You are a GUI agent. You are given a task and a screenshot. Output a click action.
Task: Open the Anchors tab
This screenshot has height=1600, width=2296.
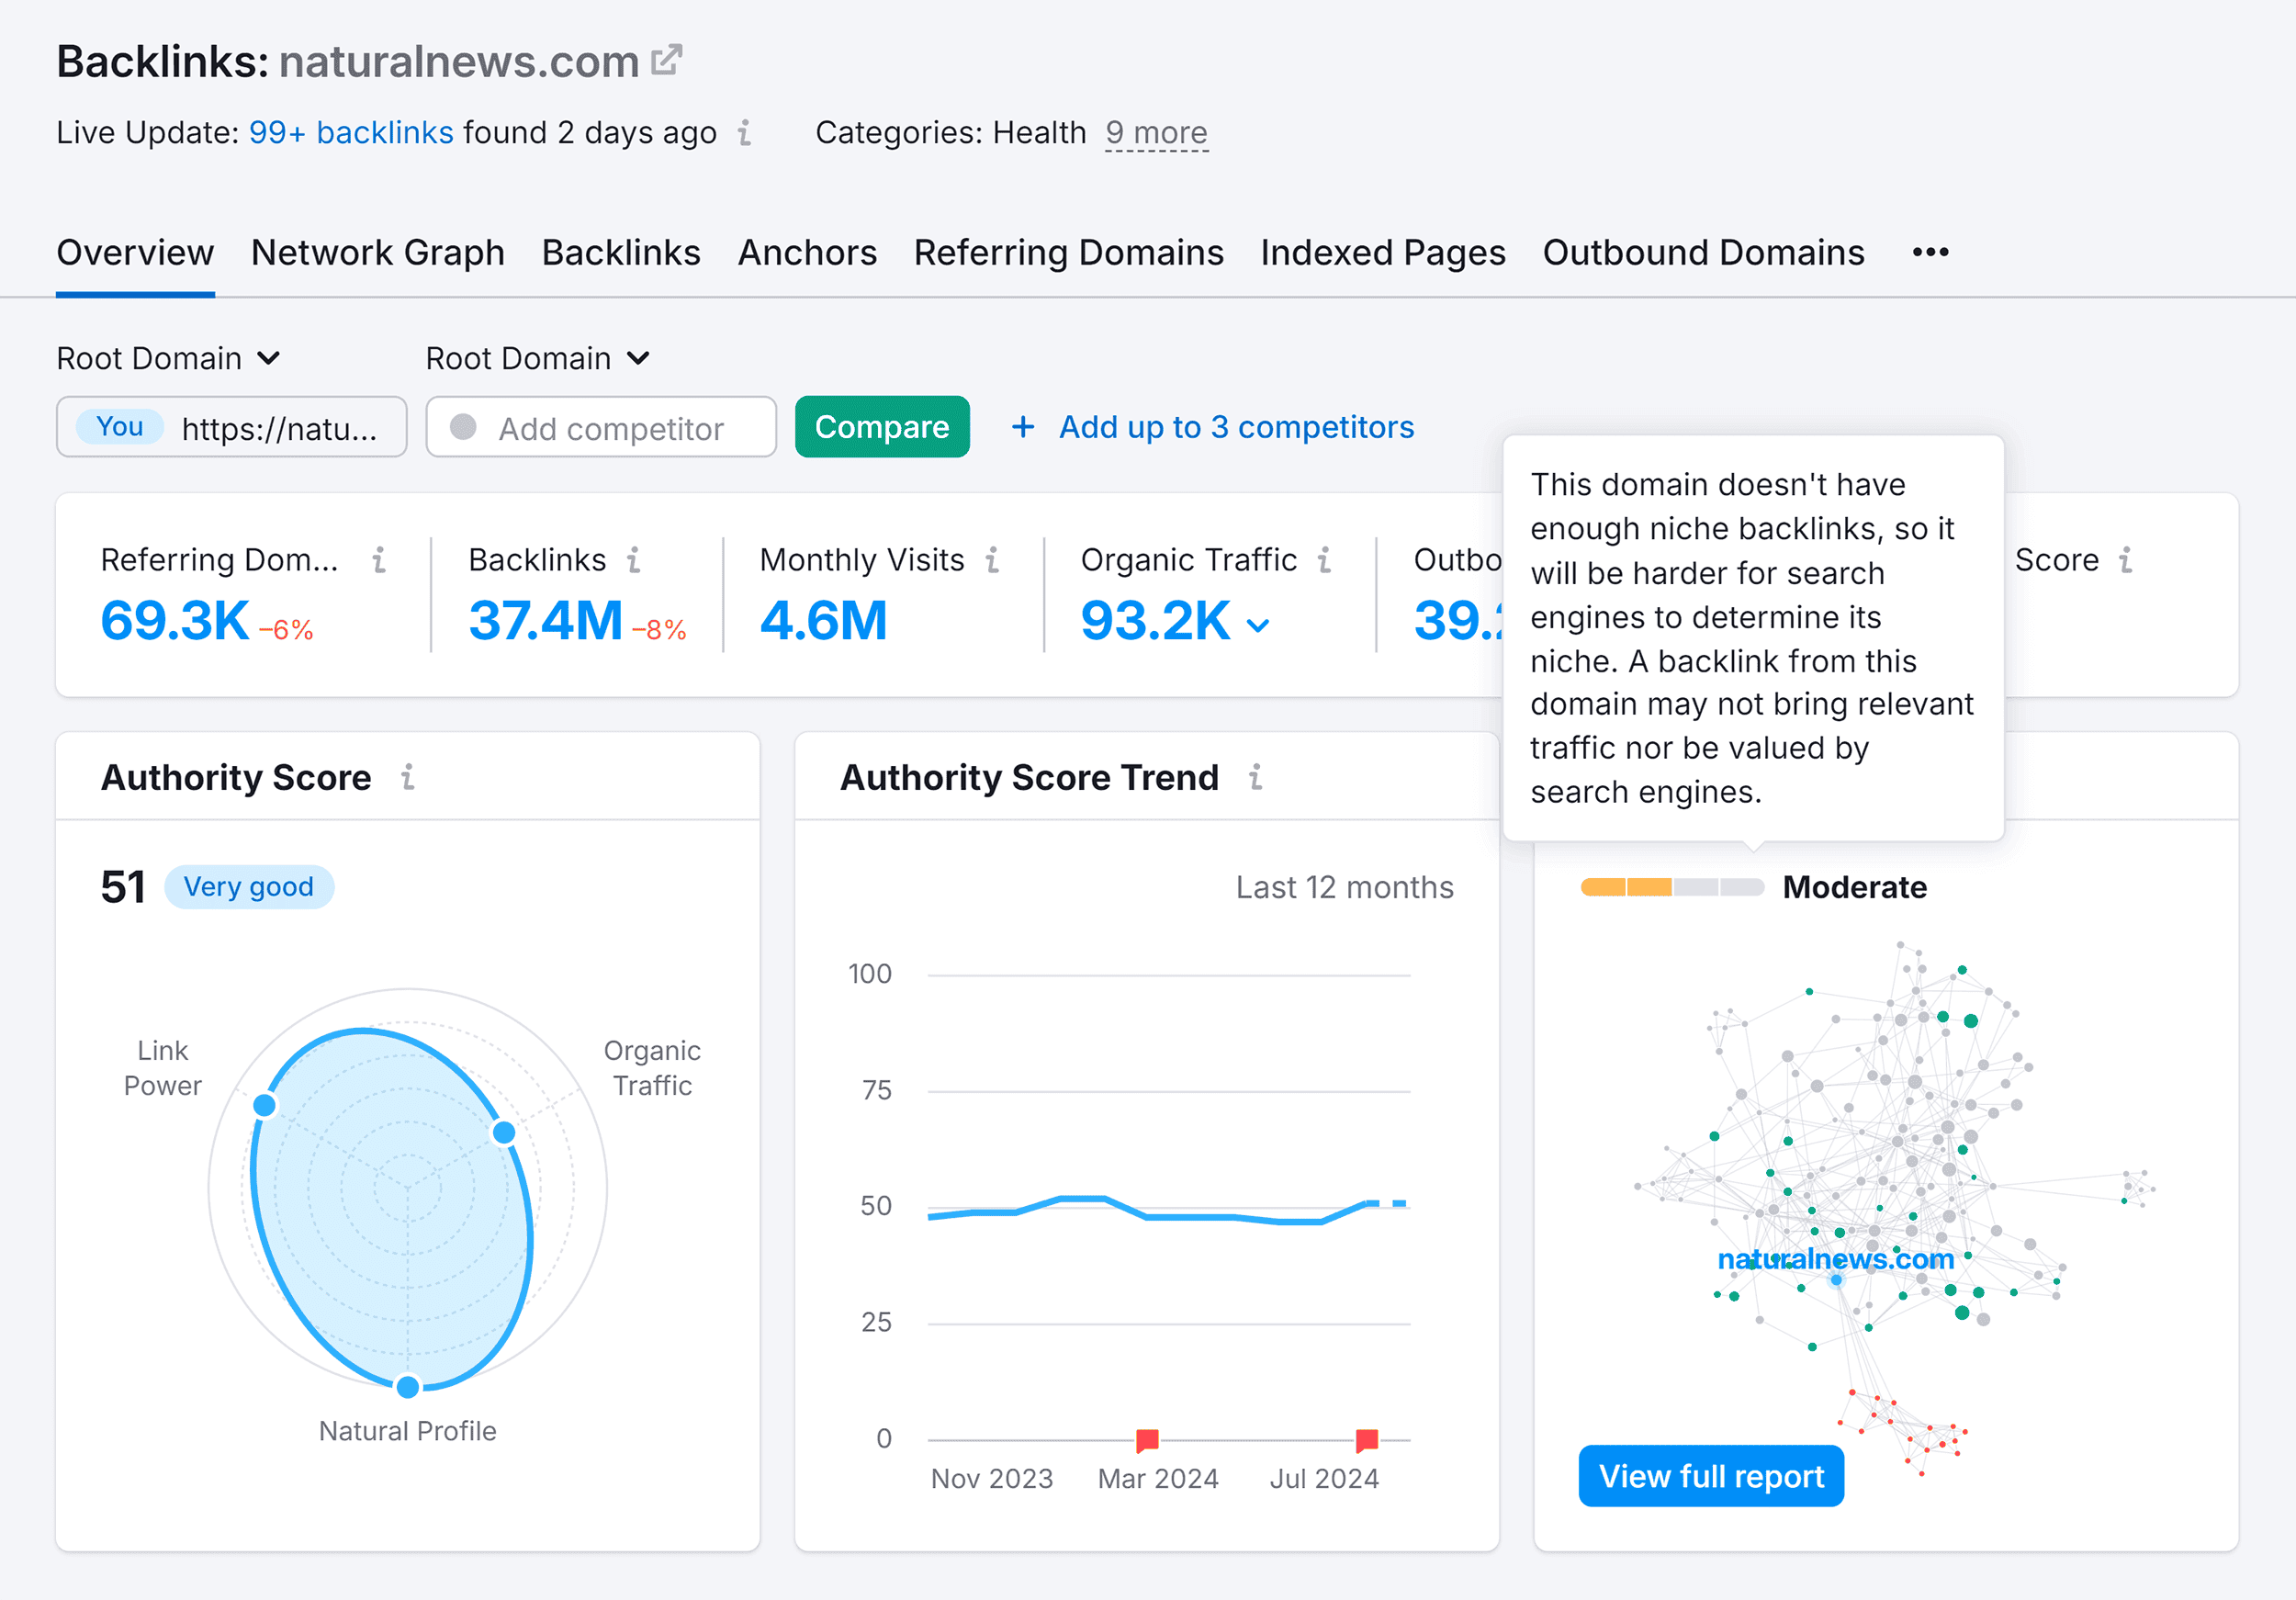click(807, 253)
